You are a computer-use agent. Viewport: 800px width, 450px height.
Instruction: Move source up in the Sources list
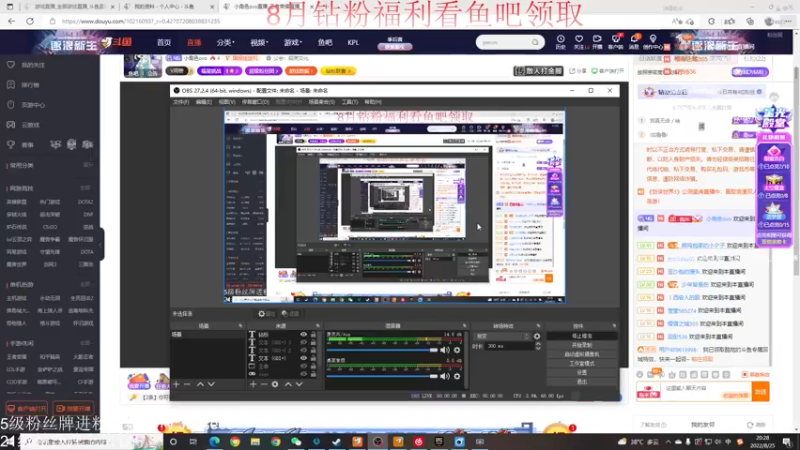point(288,384)
